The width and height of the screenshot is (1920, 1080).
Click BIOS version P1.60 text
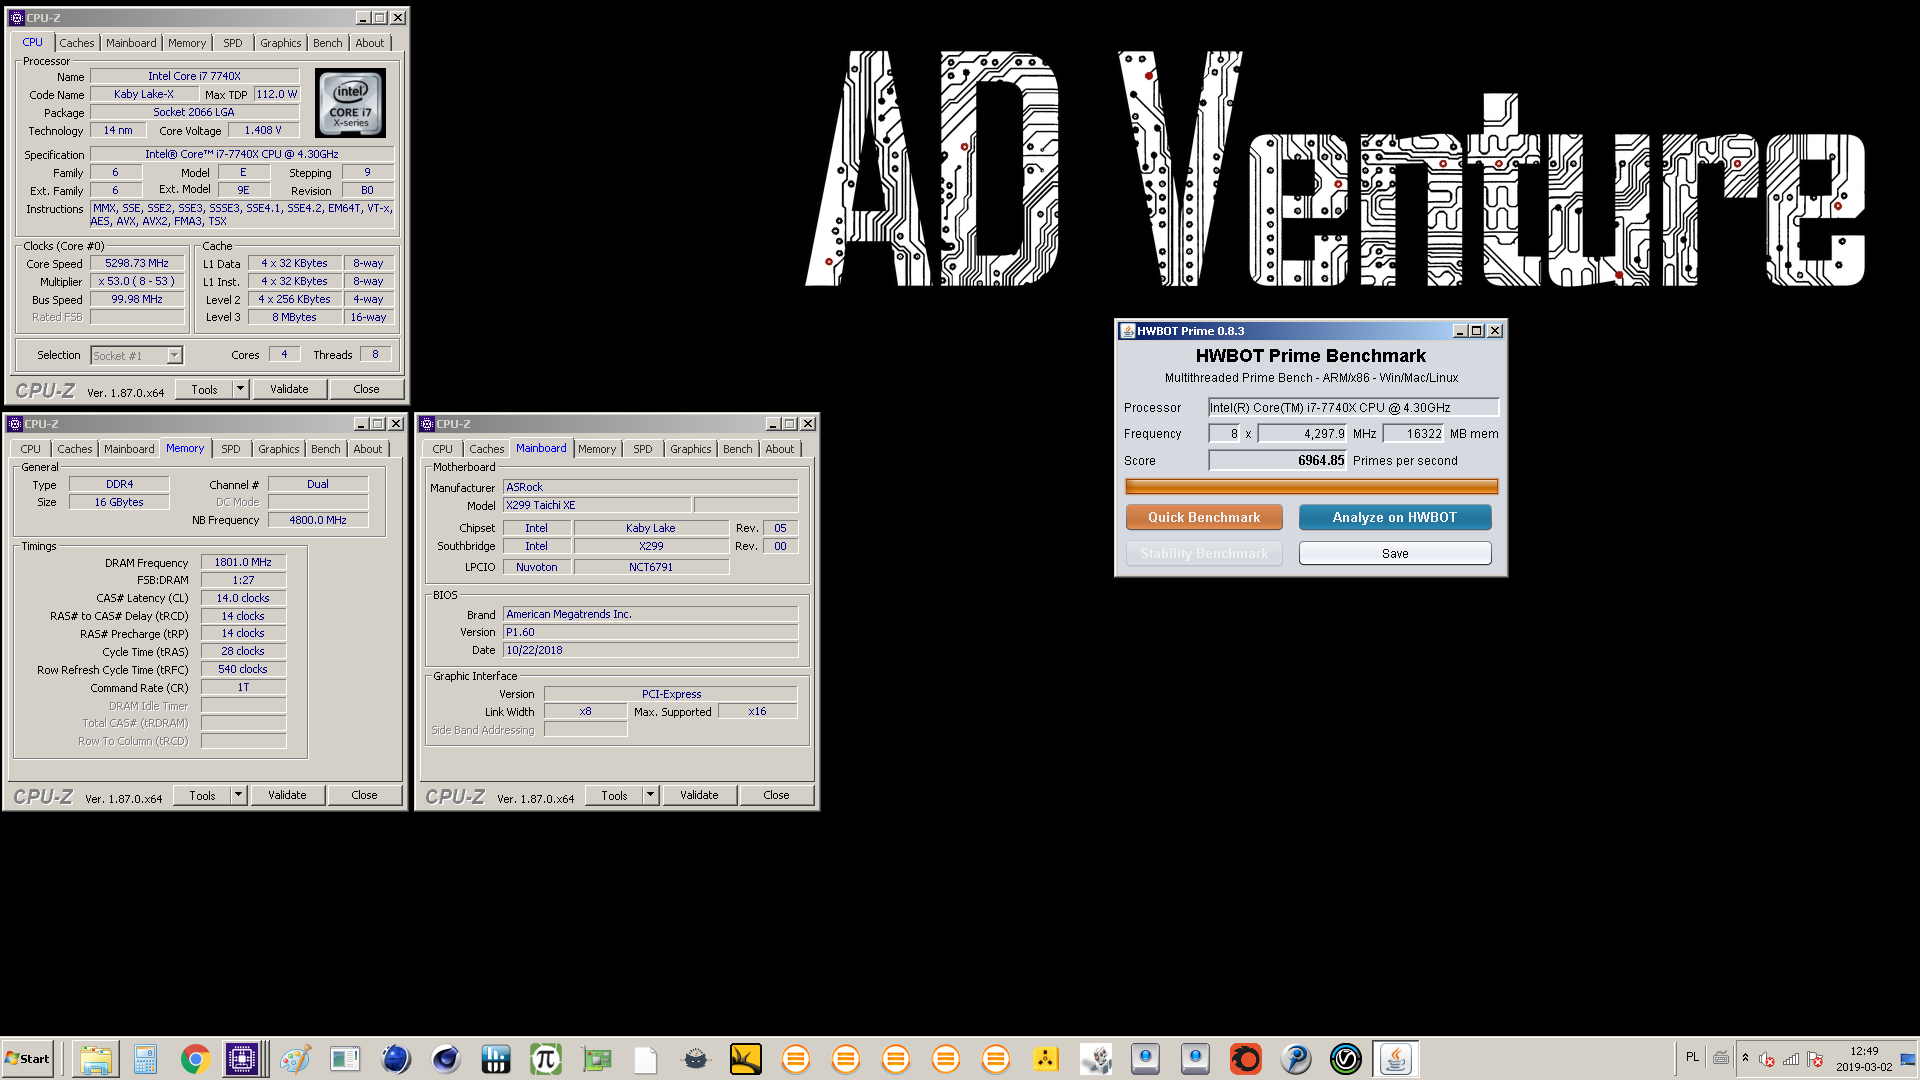pyautogui.click(x=520, y=632)
